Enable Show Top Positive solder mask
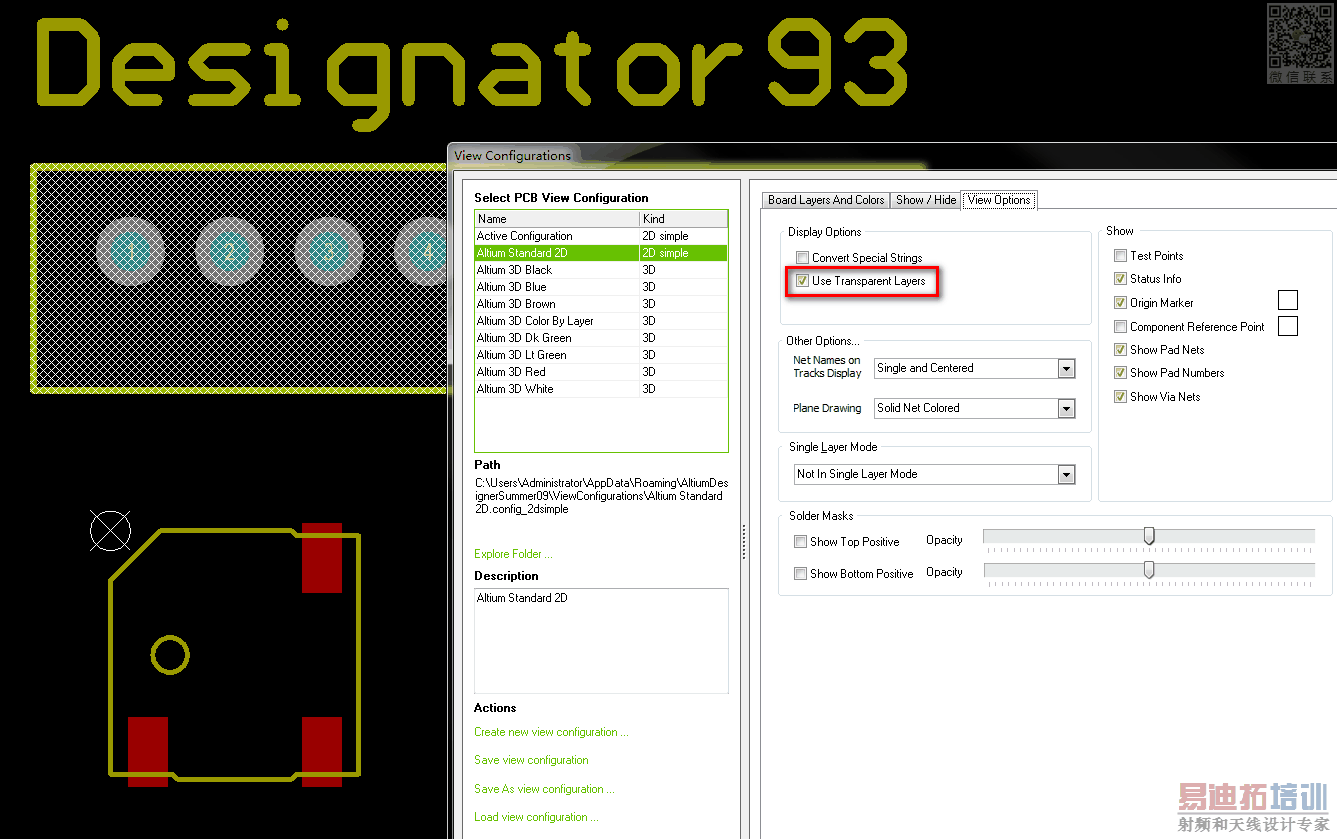The width and height of the screenshot is (1337, 839). 800,542
